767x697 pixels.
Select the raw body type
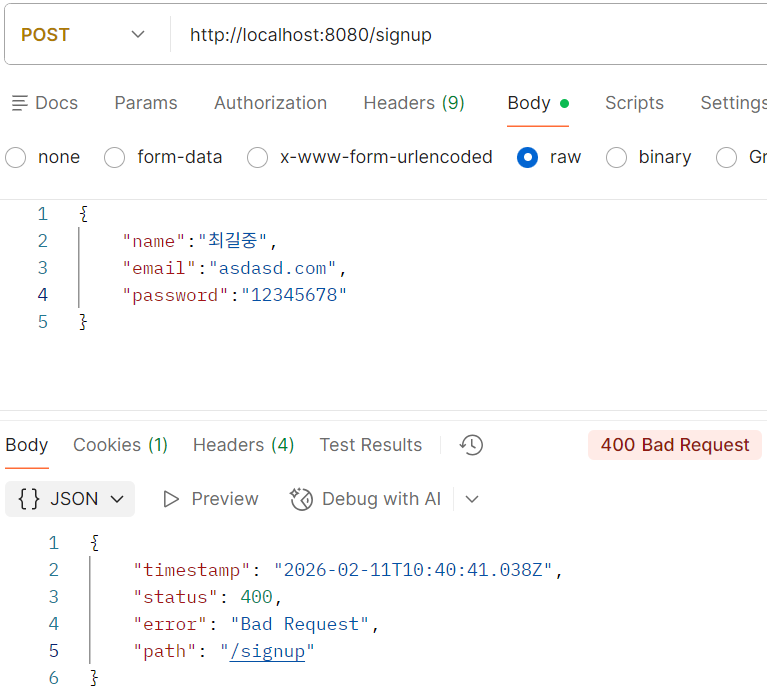[x=527, y=157]
